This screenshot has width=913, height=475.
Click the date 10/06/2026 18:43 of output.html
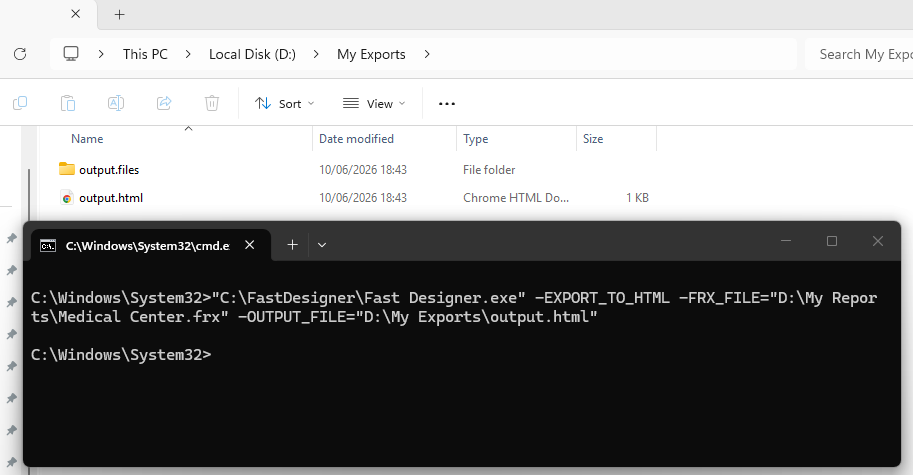coord(363,198)
